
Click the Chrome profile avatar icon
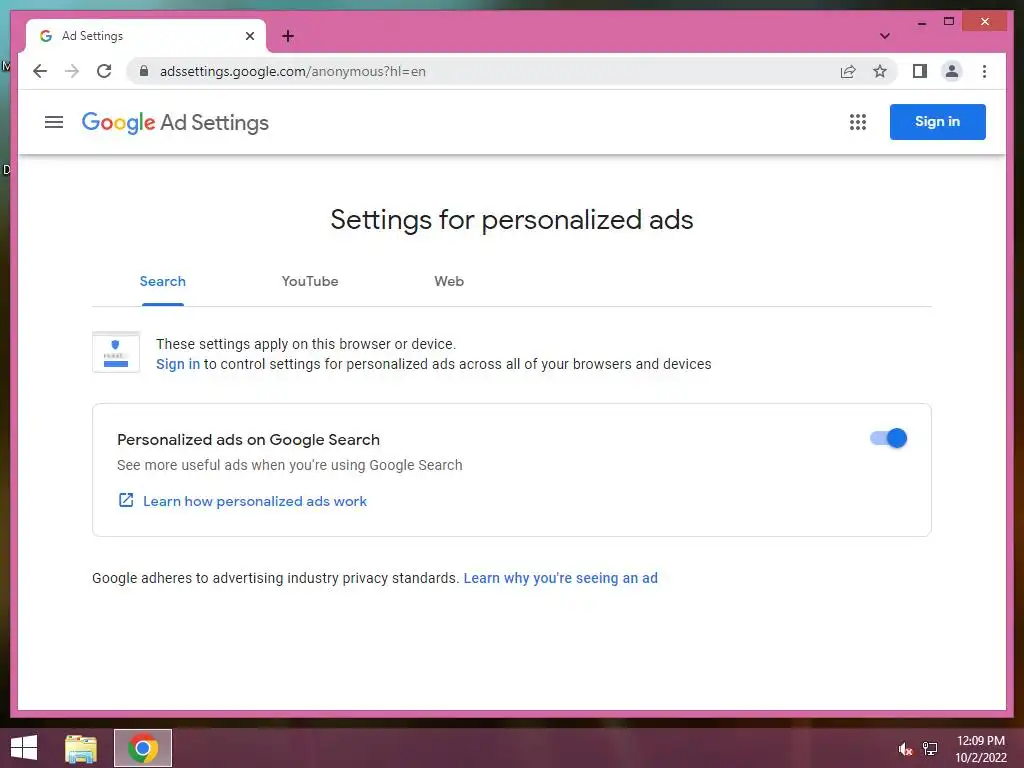tap(952, 71)
